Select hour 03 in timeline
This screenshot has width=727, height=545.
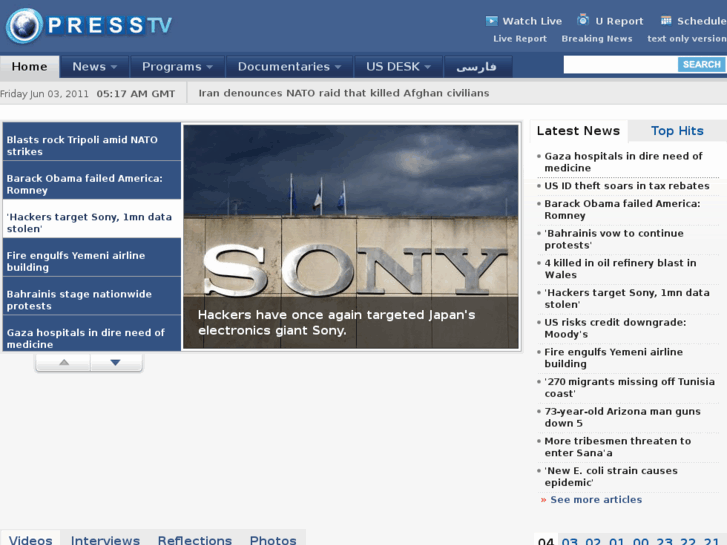tap(570, 541)
